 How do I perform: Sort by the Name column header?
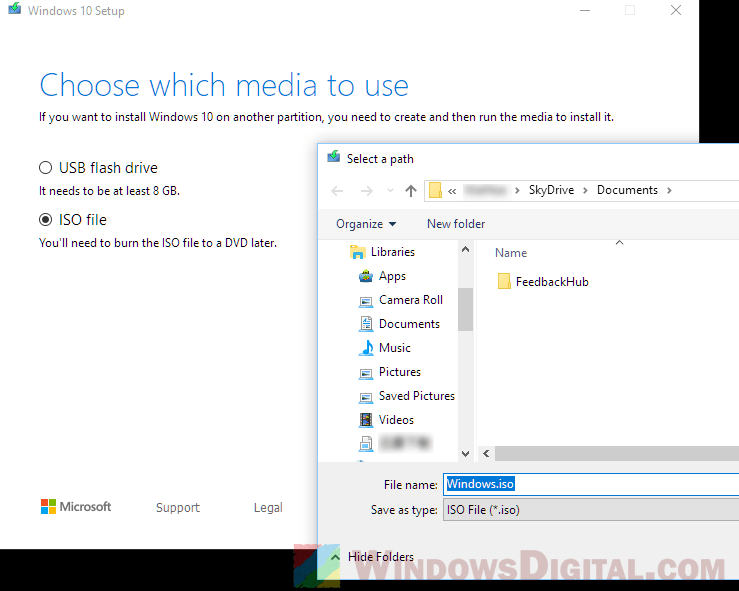tap(510, 253)
